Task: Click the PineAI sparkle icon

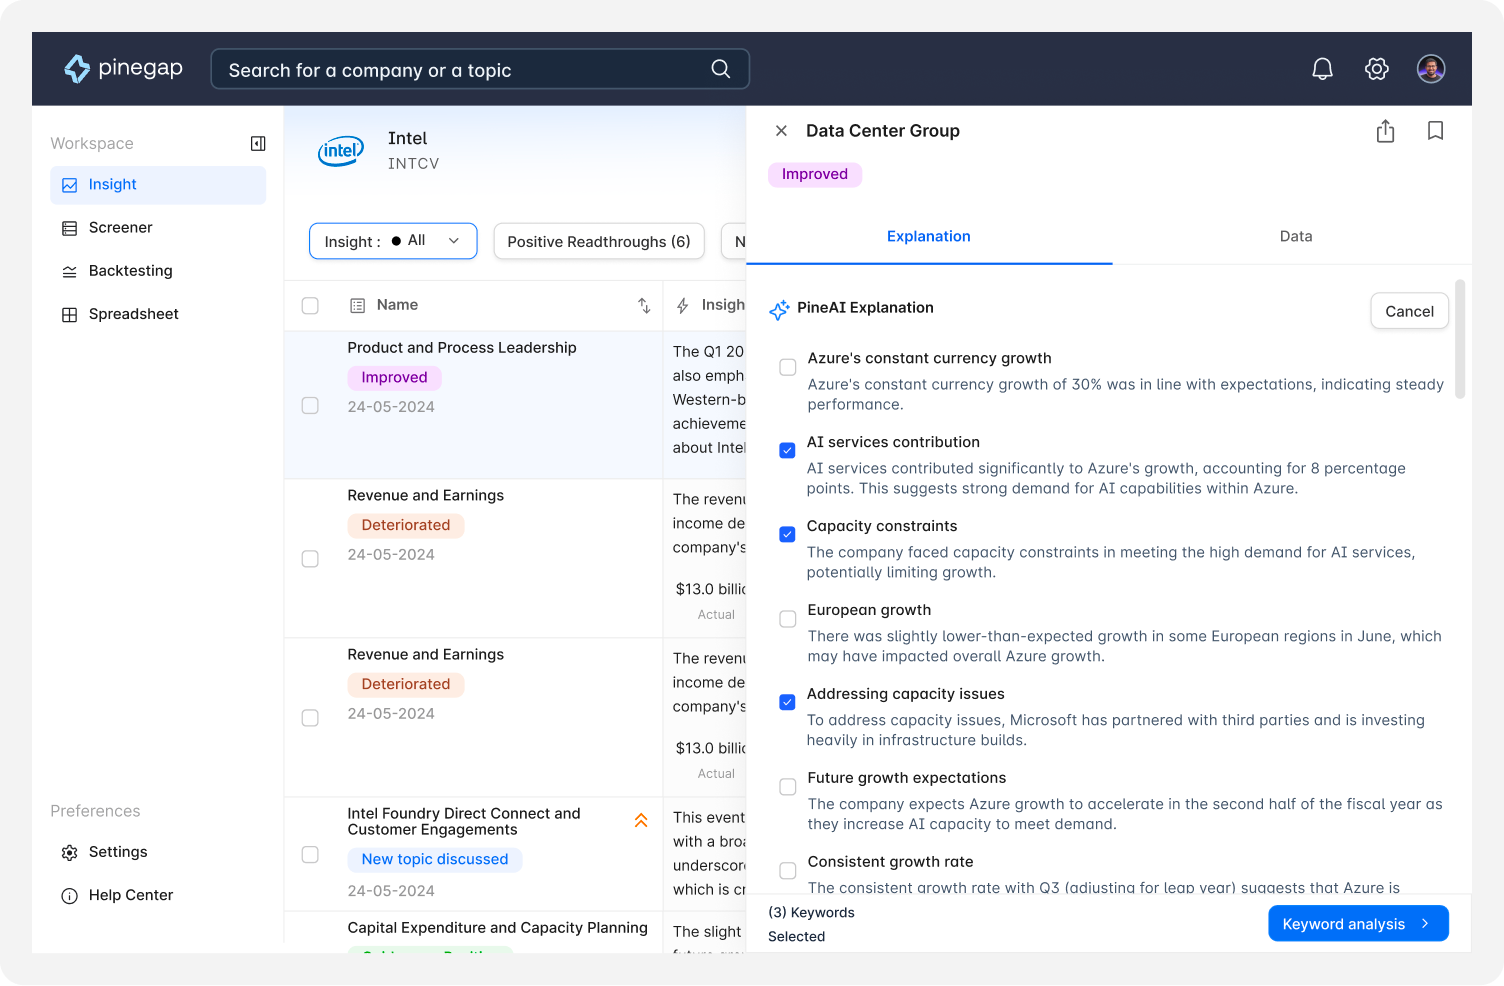Action: pos(779,310)
